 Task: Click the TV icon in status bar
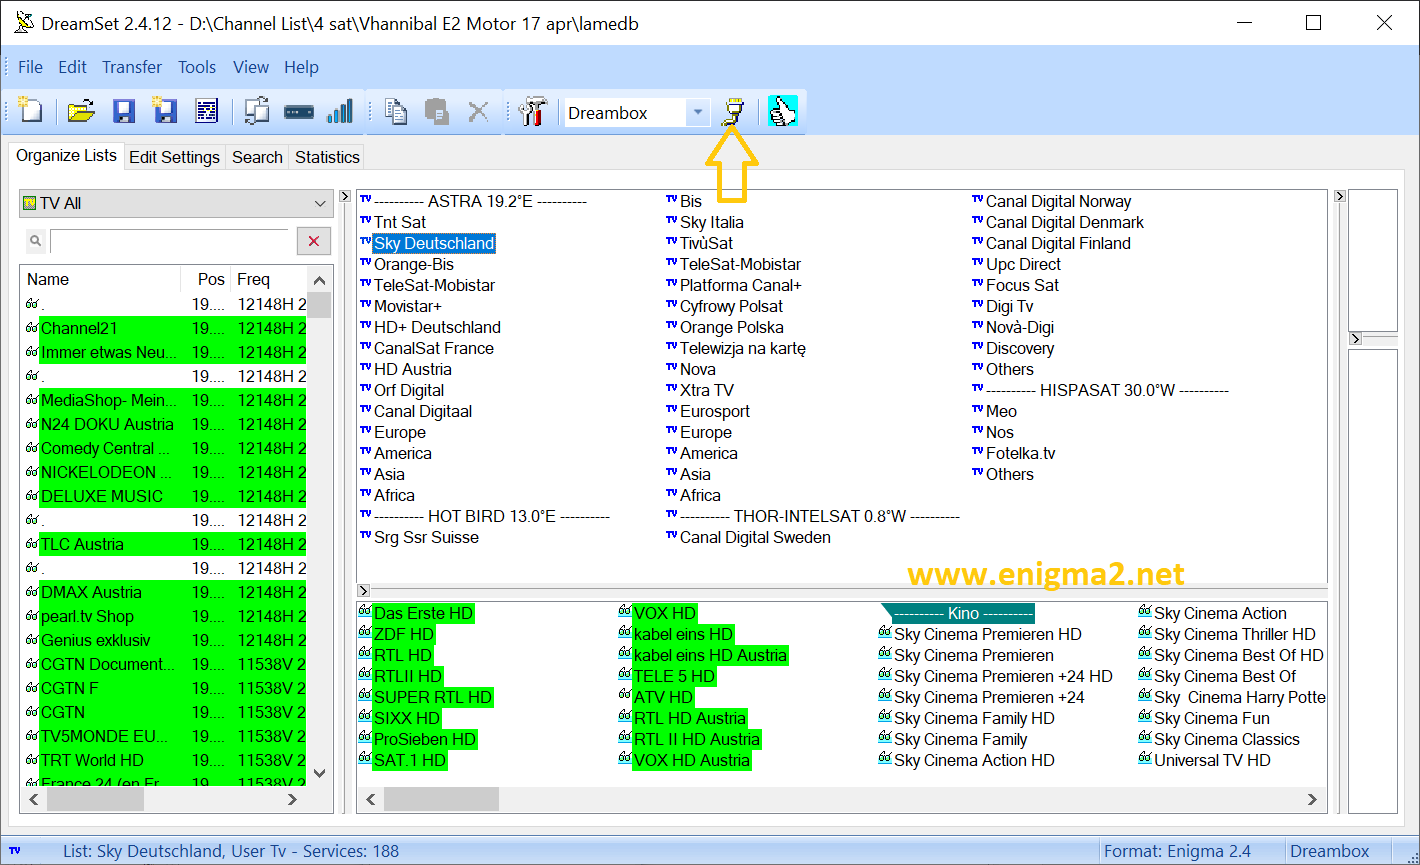15,850
